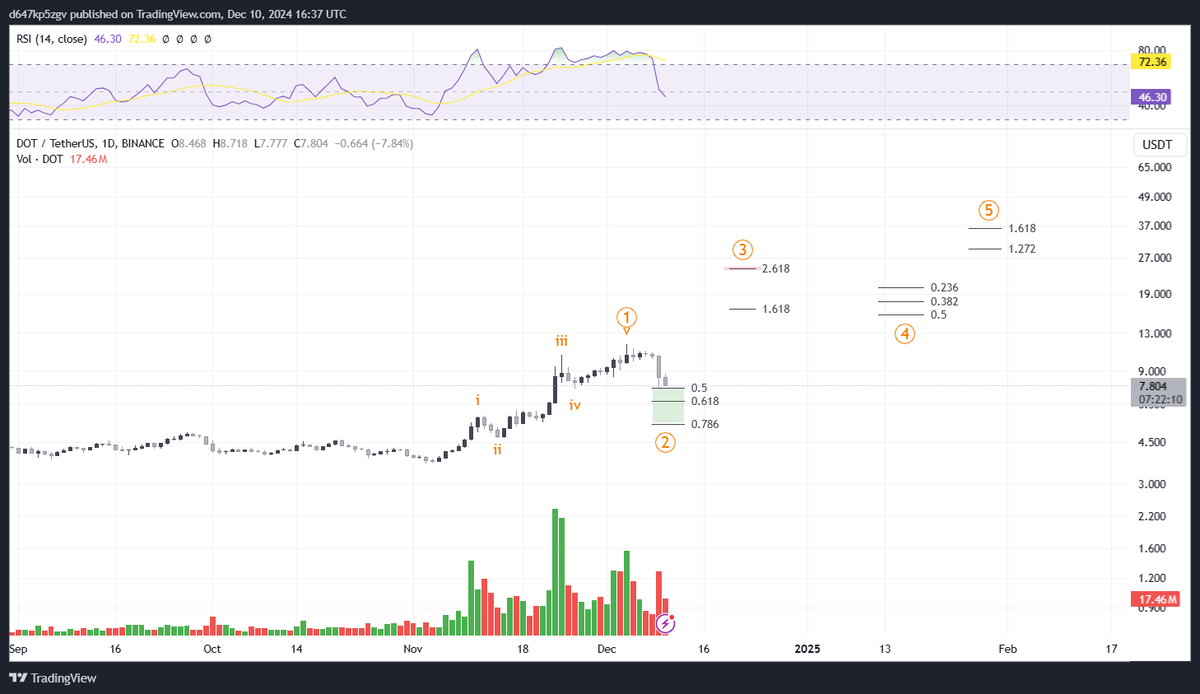Click the 80.00 RSI axis label
The height and width of the screenshot is (694, 1200).
click(1152, 49)
